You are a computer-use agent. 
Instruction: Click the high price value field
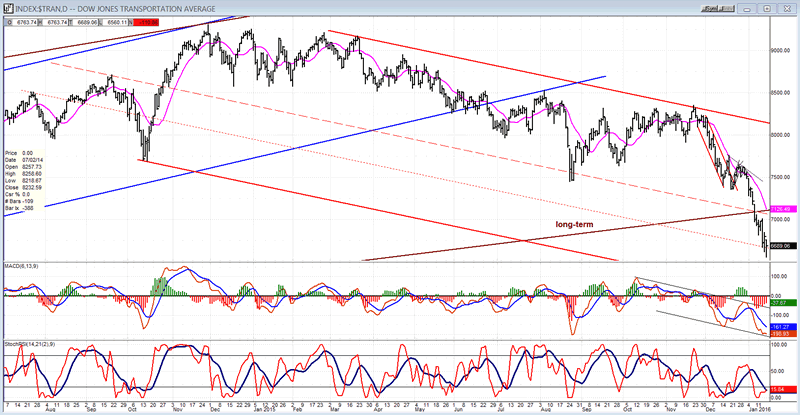57,22
